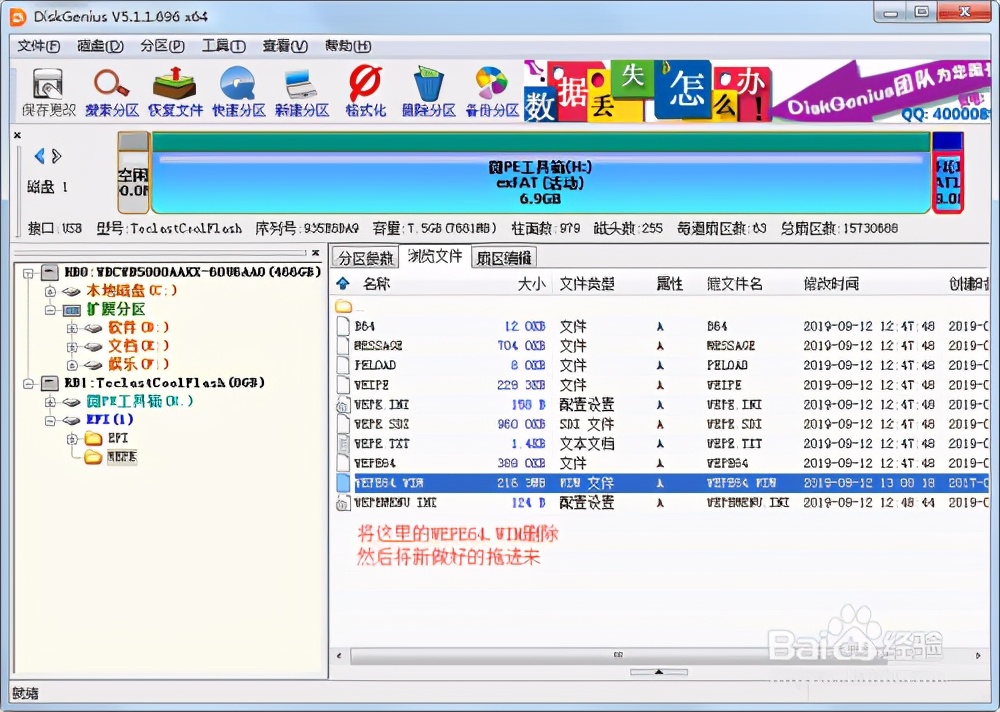Screen dimensions: 1000x712
Task: Select the 搜索分区 (Search Partition) tool
Action: (x=110, y=90)
